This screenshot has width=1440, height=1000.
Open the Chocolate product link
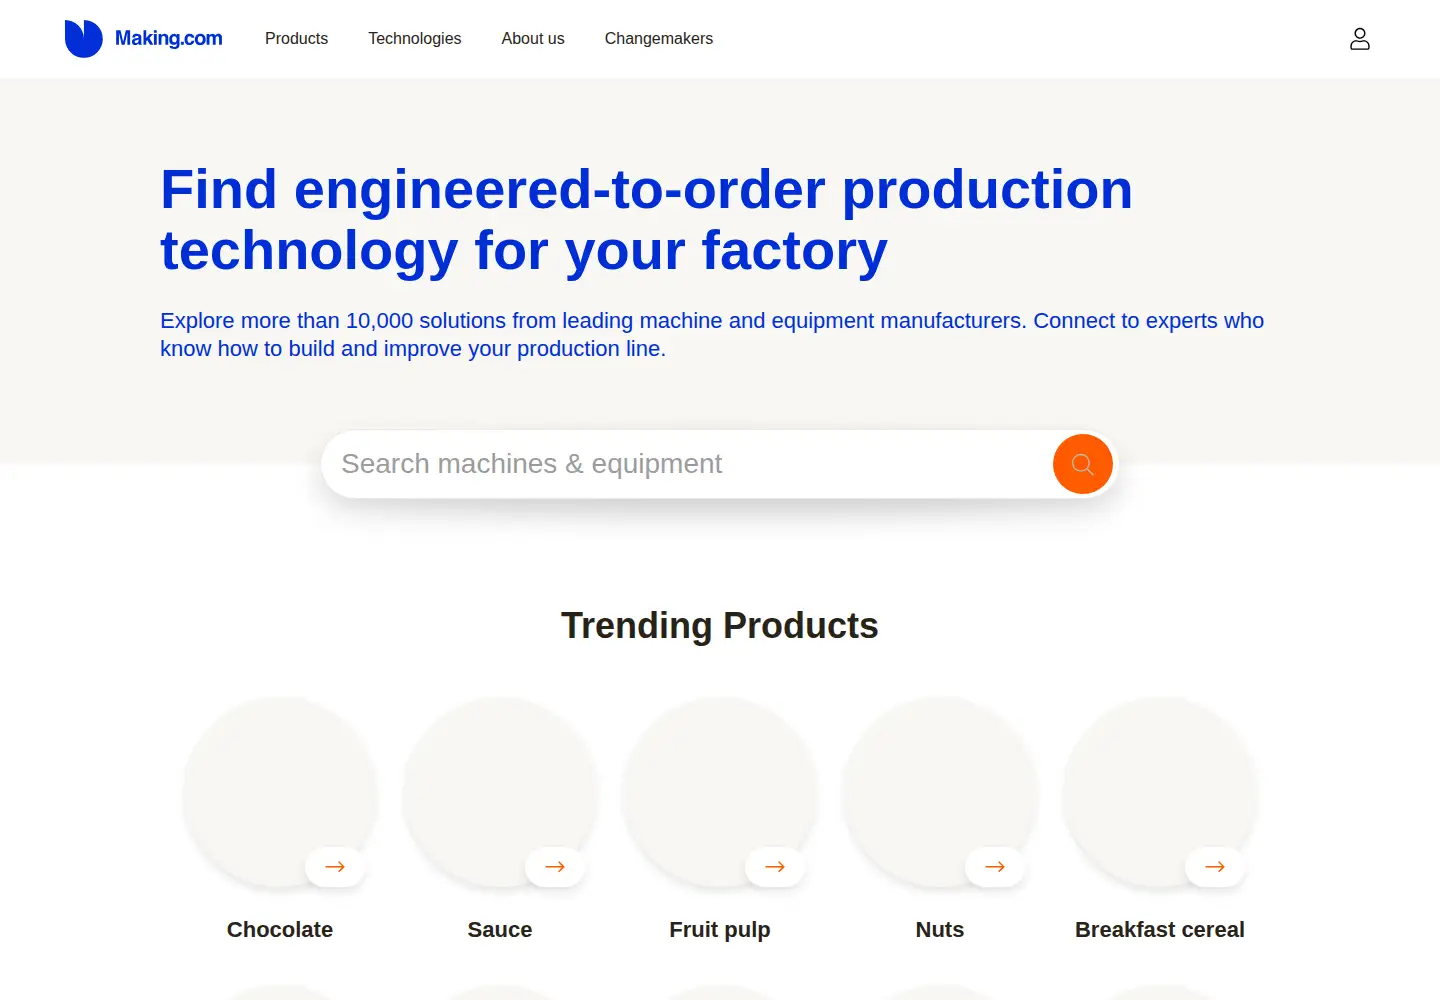280,930
